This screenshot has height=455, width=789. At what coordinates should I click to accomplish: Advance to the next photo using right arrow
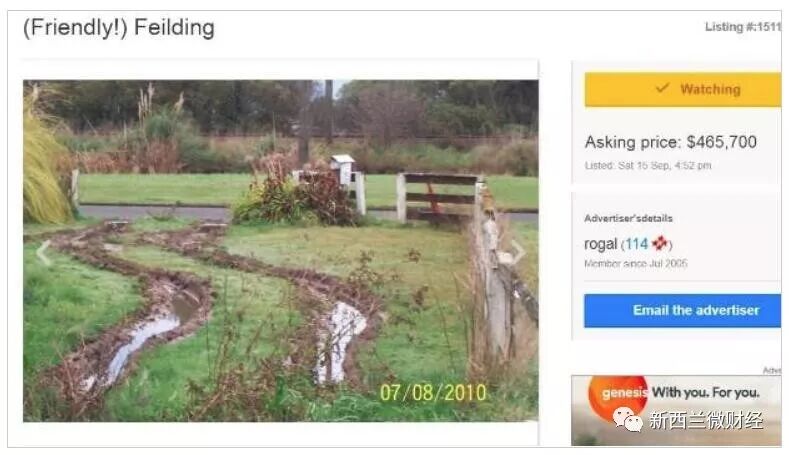click(518, 251)
